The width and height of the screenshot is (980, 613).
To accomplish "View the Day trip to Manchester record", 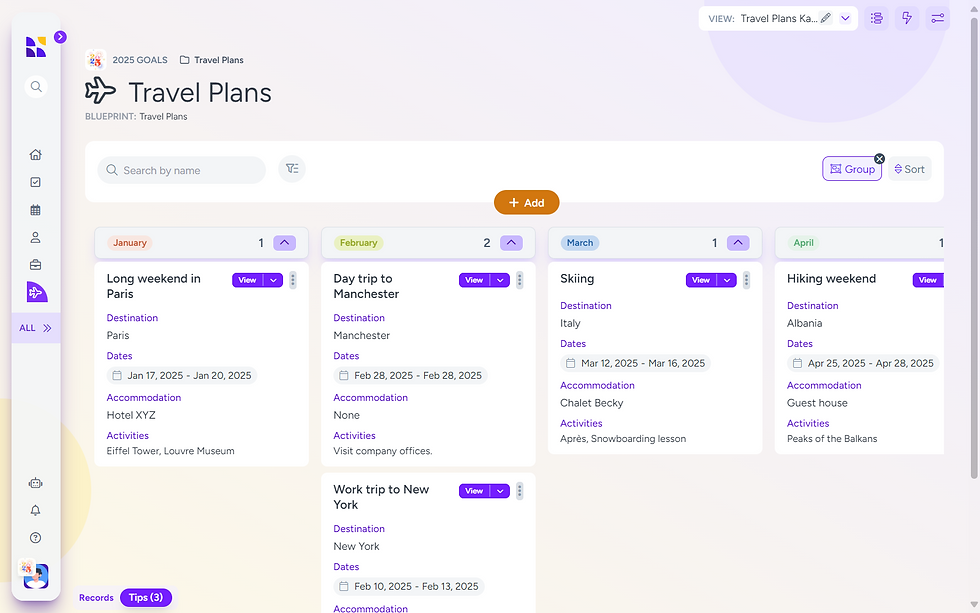I will pos(474,280).
